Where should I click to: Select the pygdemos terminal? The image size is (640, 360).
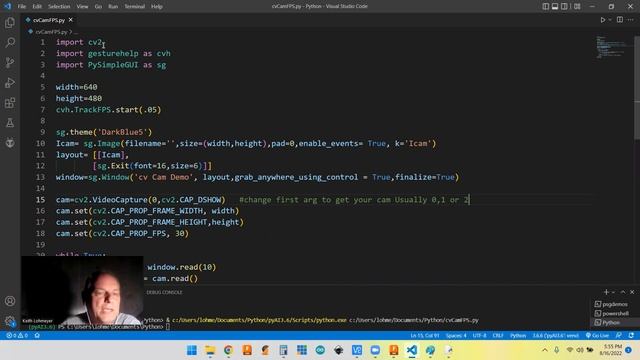pyautogui.click(x=611, y=304)
